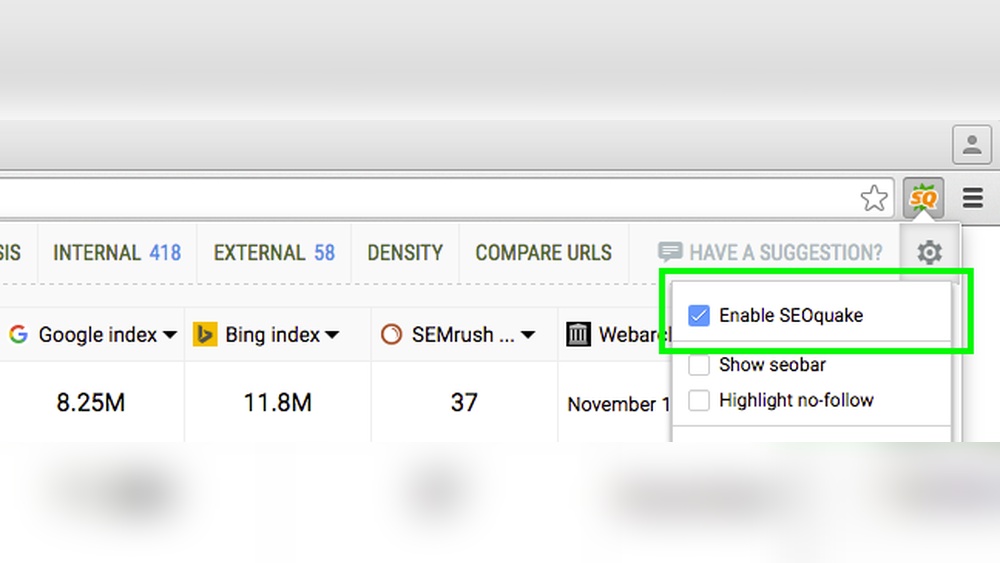Click the Google index value 8.25M
The height and width of the screenshot is (563, 1000).
pyautogui.click(x=91, y=403)
